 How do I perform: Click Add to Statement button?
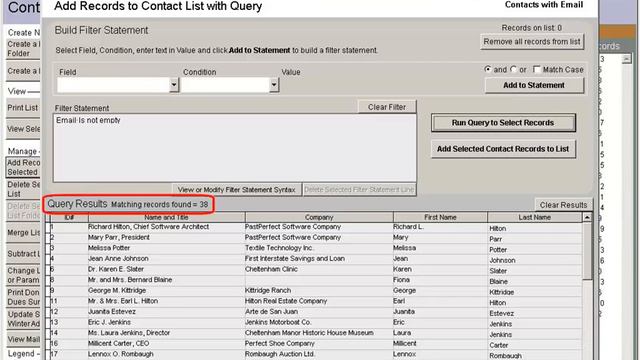click(x=534, y=85)
